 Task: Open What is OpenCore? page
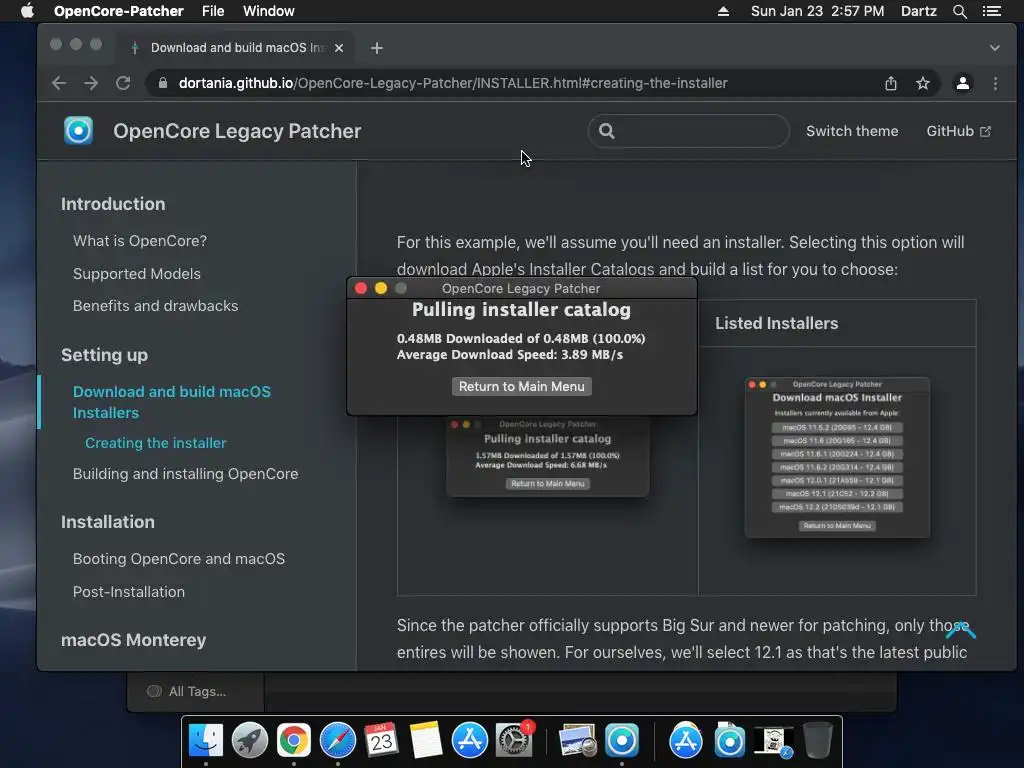[140, 241]
